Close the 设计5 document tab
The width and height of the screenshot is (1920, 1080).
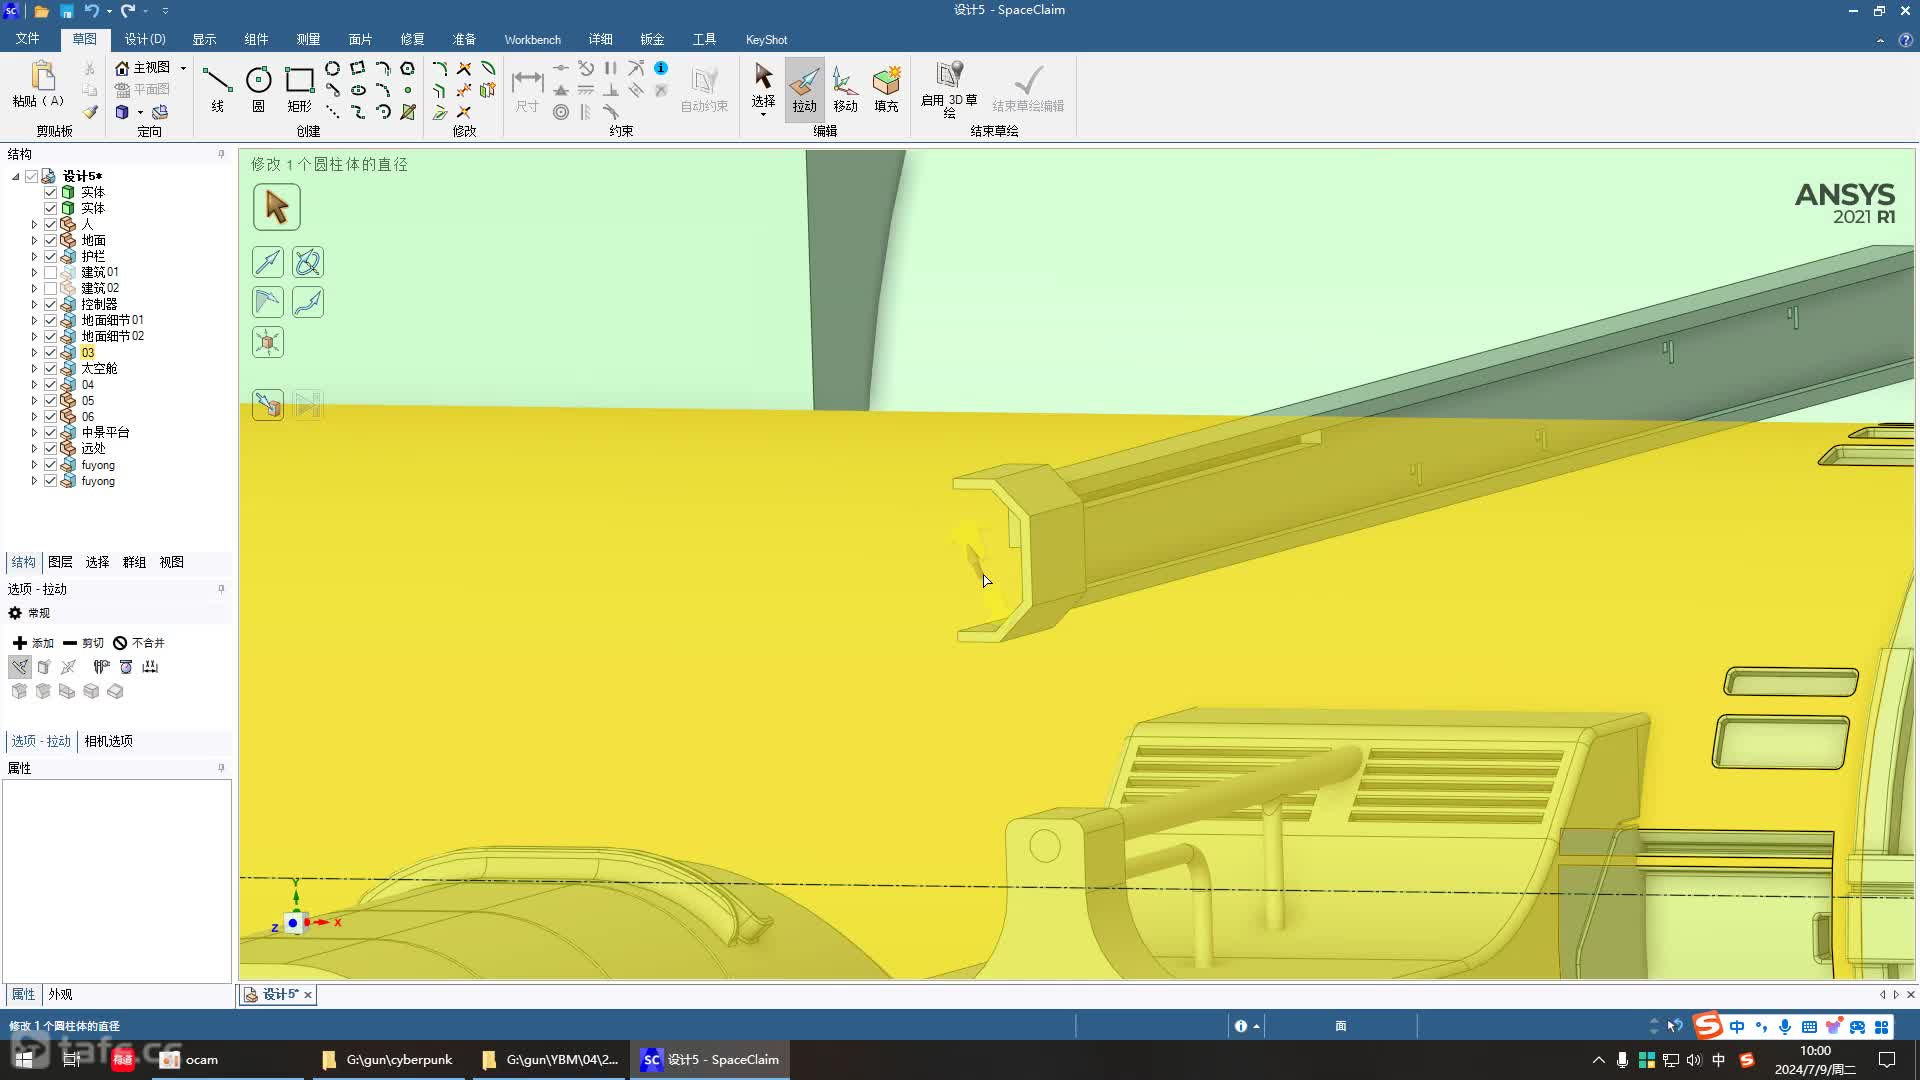tap(308, 994)
